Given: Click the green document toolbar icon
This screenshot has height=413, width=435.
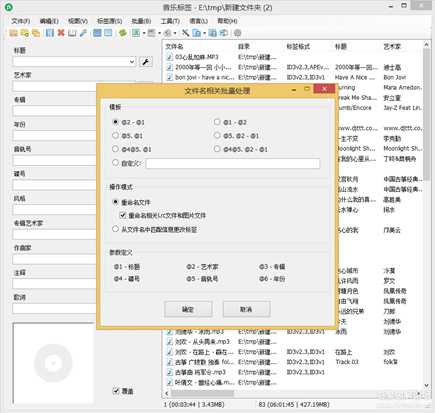Looking at the screenshot, I should (136, 33).
